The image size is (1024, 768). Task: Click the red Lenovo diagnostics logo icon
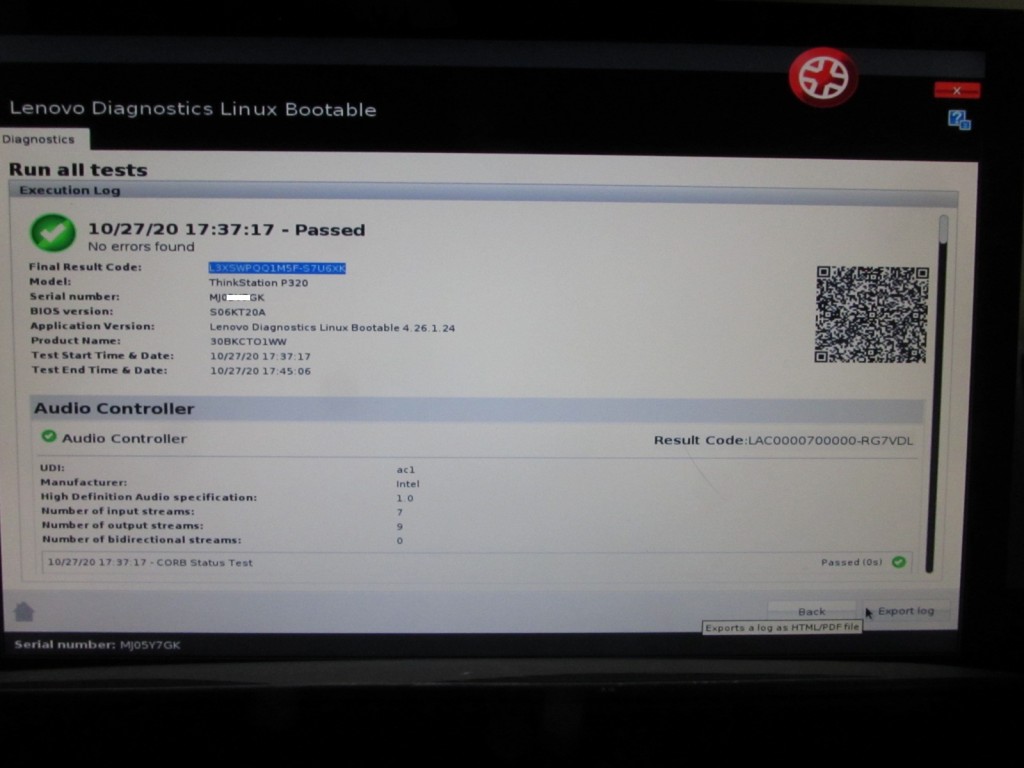[x=823, y=77]
